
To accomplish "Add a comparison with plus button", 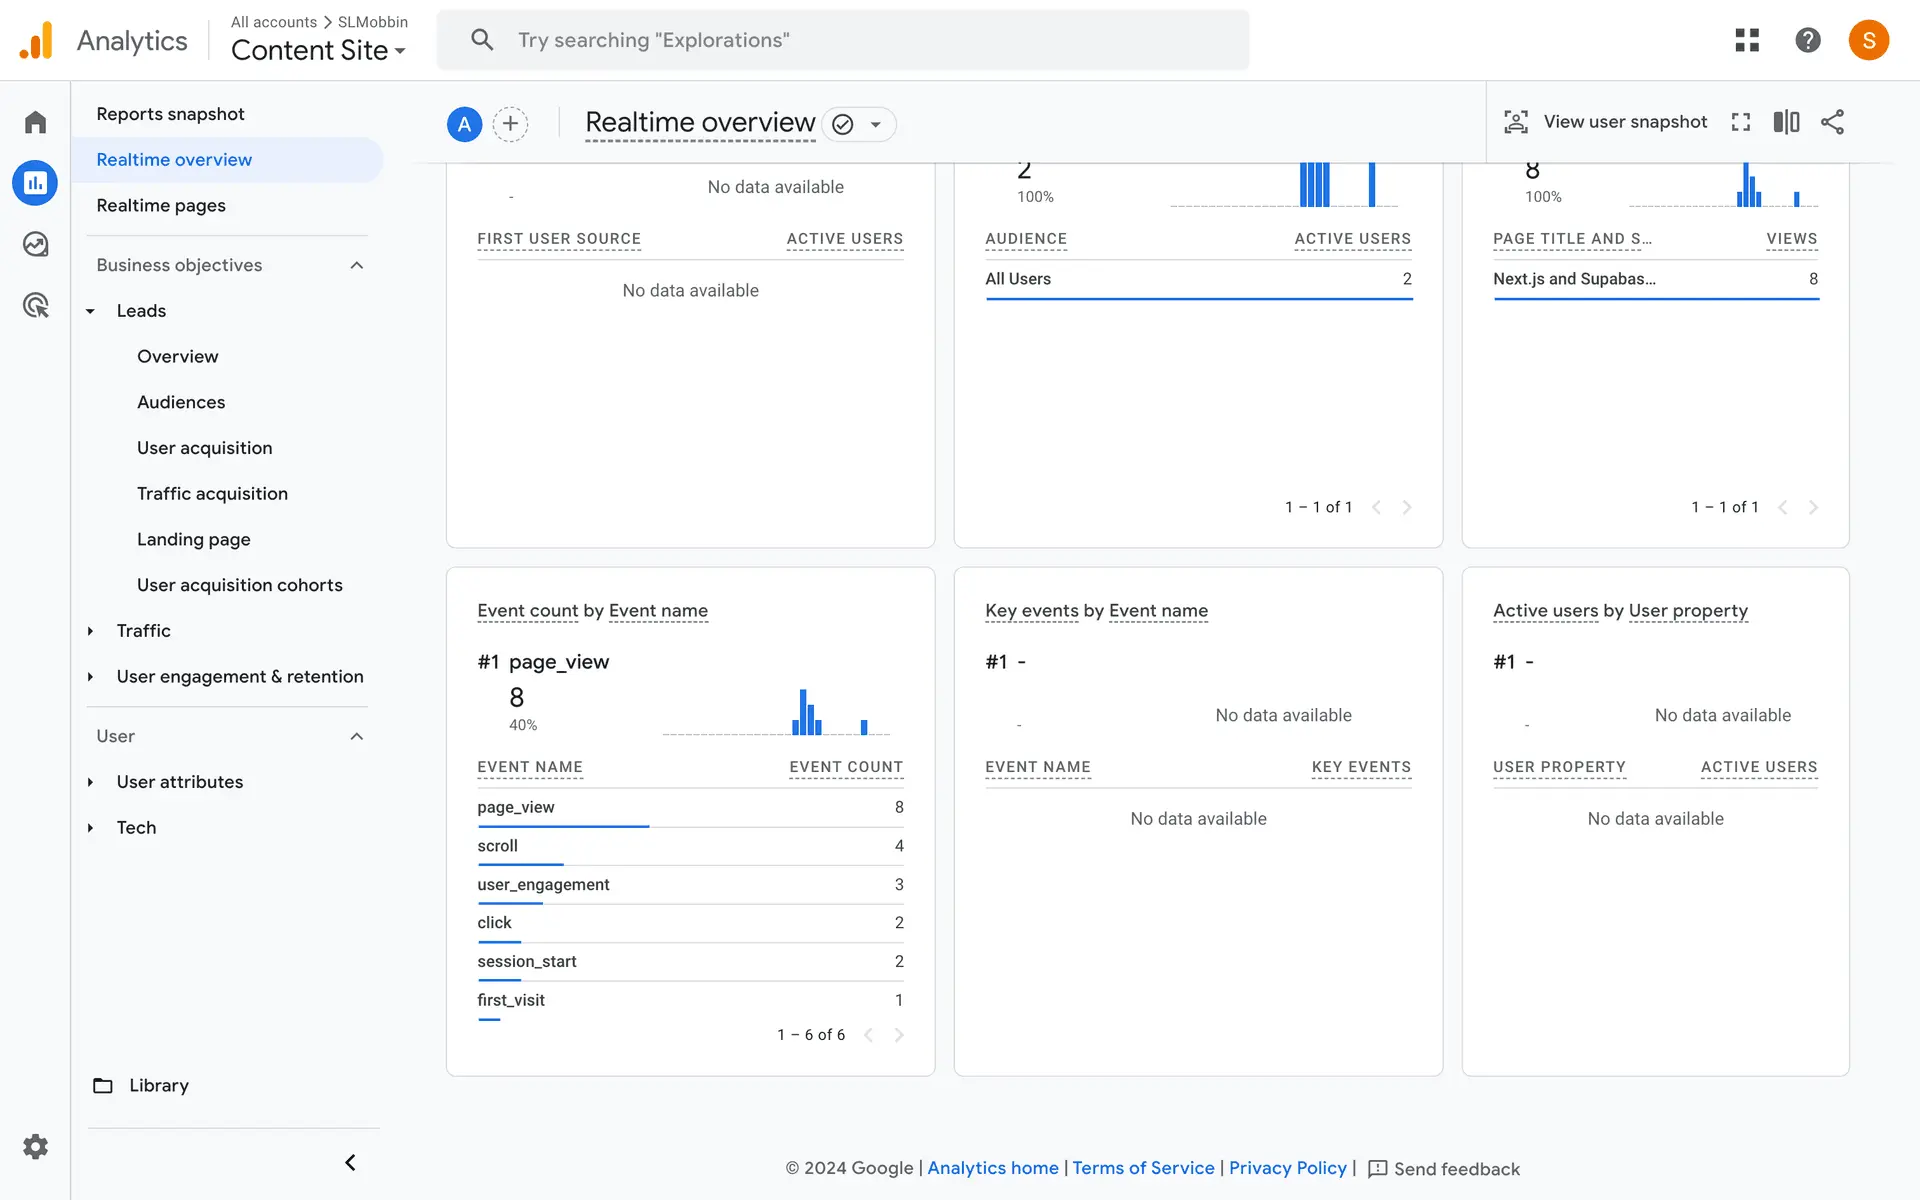I will point(510,124).
